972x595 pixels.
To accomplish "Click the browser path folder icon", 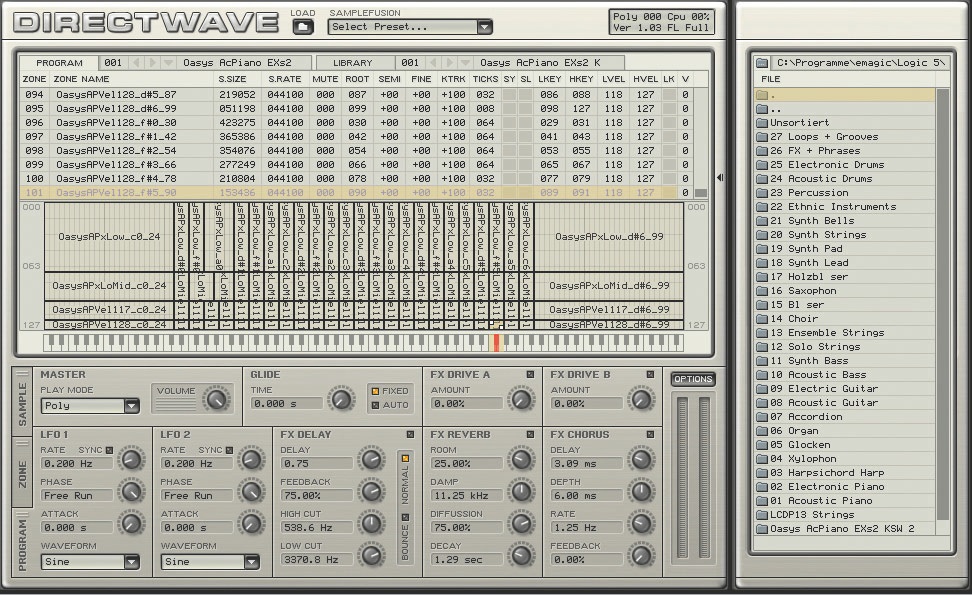I will click(x=762, y=63).
